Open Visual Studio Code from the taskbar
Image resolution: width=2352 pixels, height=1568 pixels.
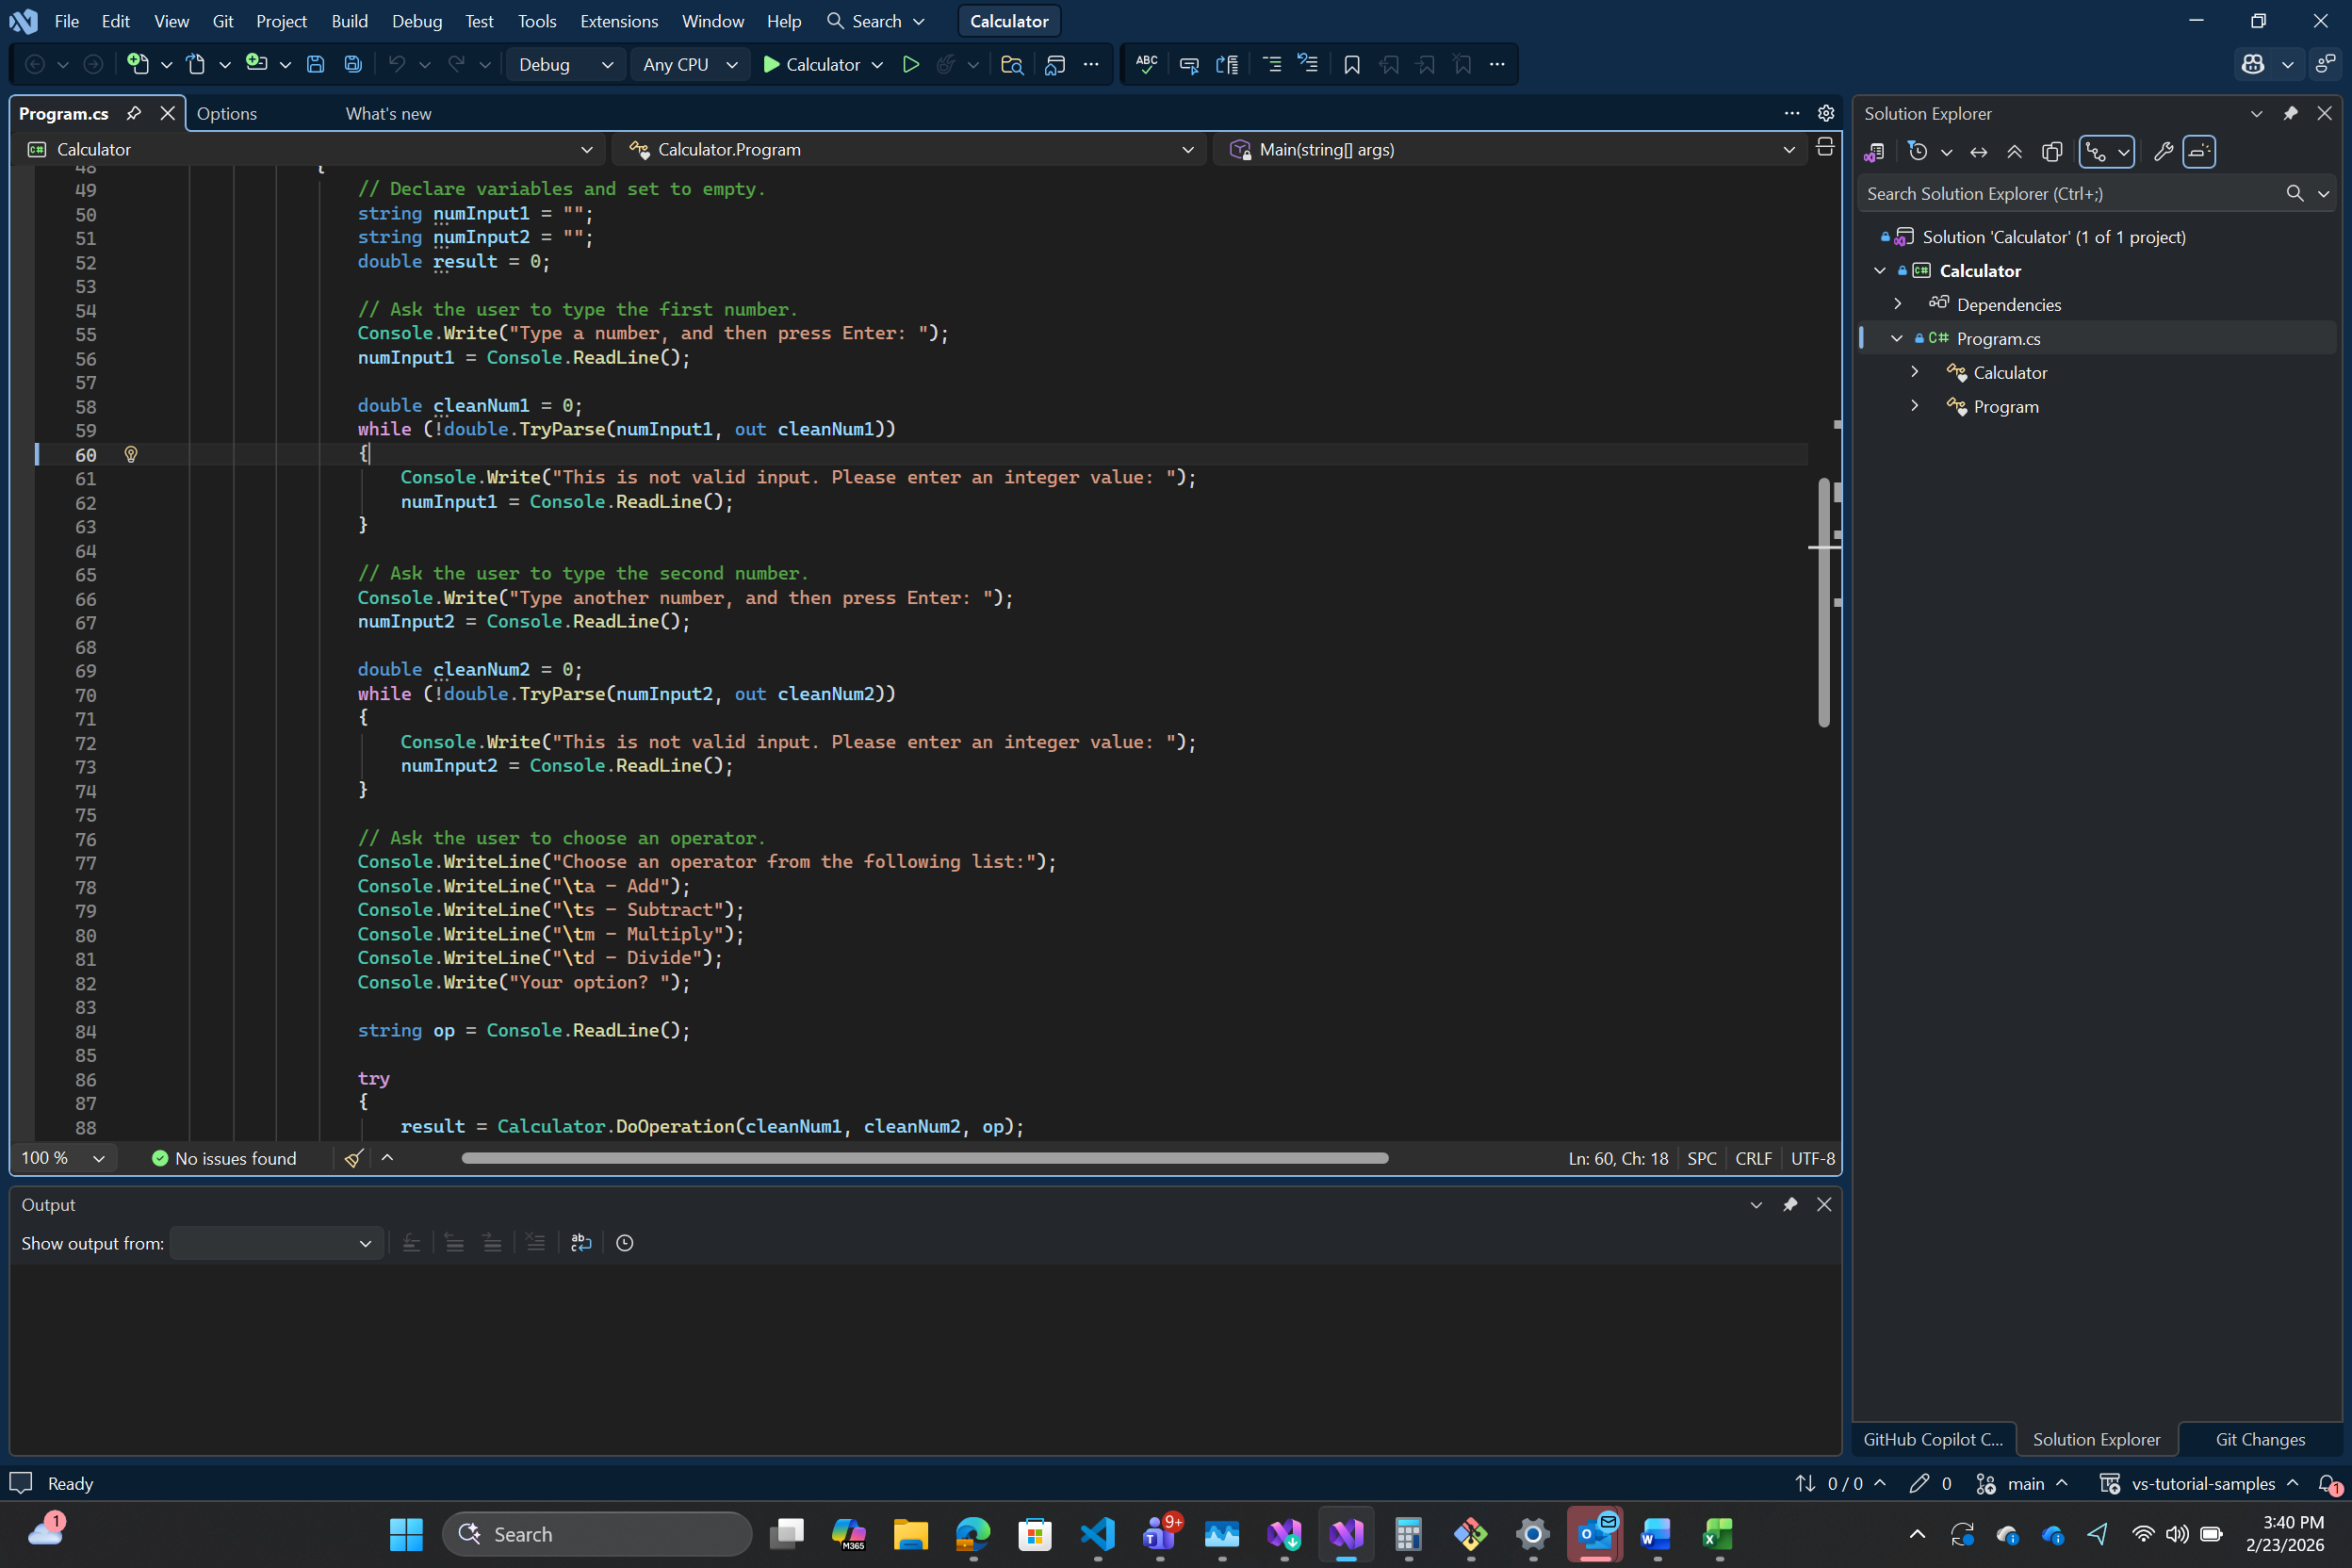coord(1097,1534)
